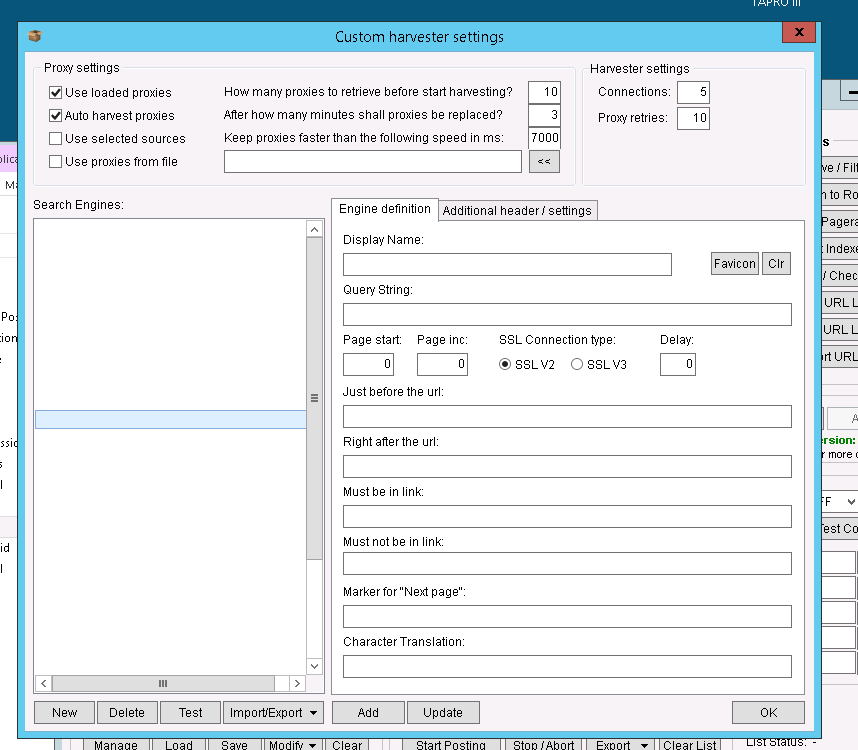The width and height of the screenshot is (858, 750).
Task: Click the Load button in background window
Action: (179, 745)
